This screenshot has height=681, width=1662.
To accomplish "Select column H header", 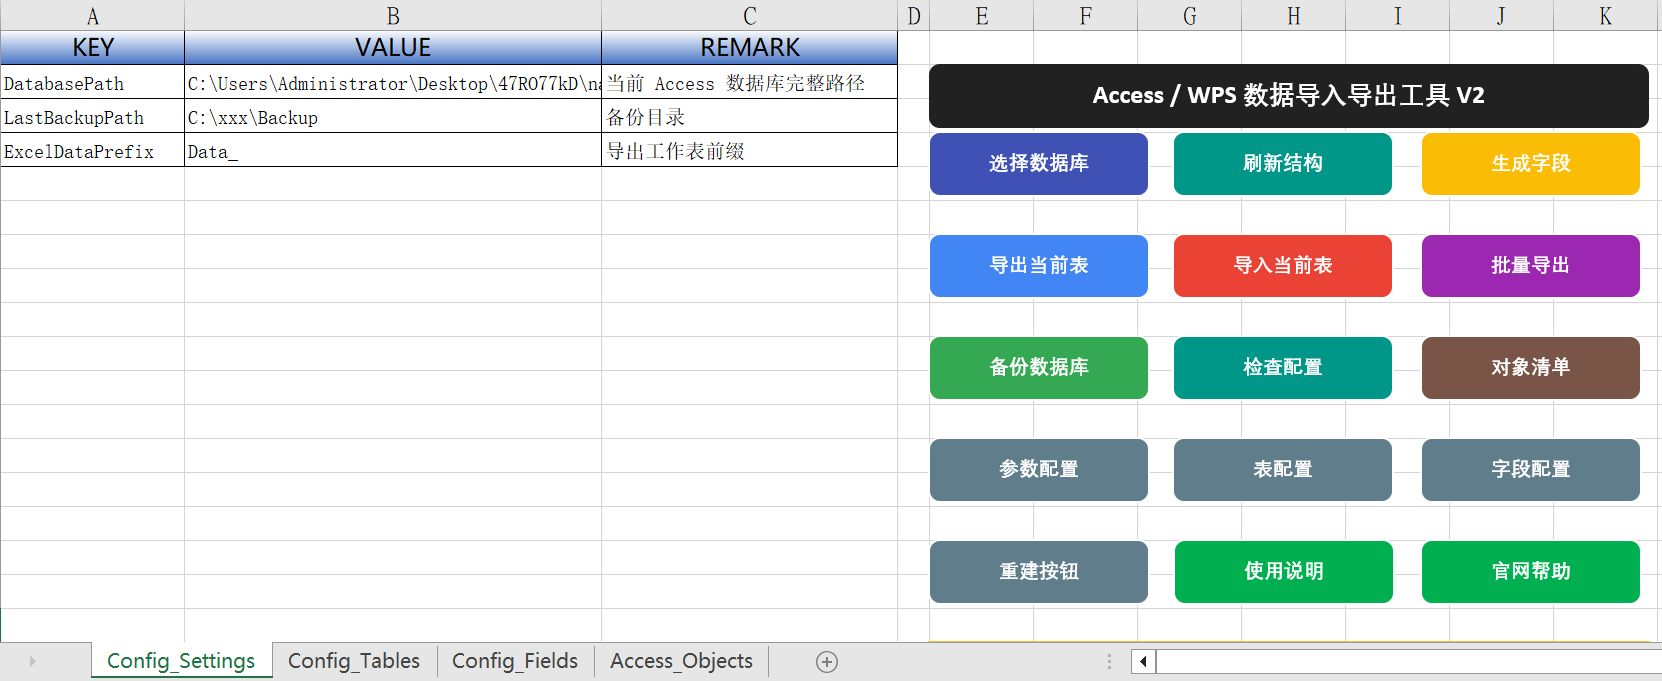I will tap(1293, 16).
